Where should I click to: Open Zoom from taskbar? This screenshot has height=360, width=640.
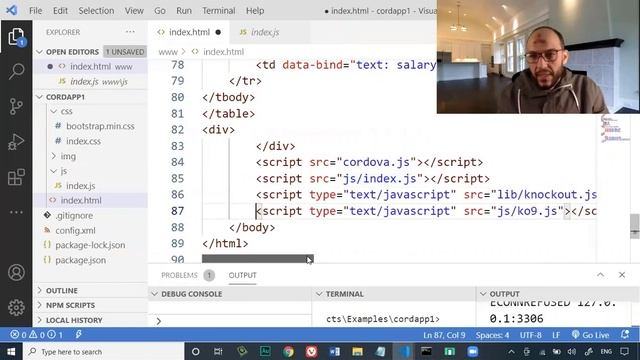coord(473,351)
